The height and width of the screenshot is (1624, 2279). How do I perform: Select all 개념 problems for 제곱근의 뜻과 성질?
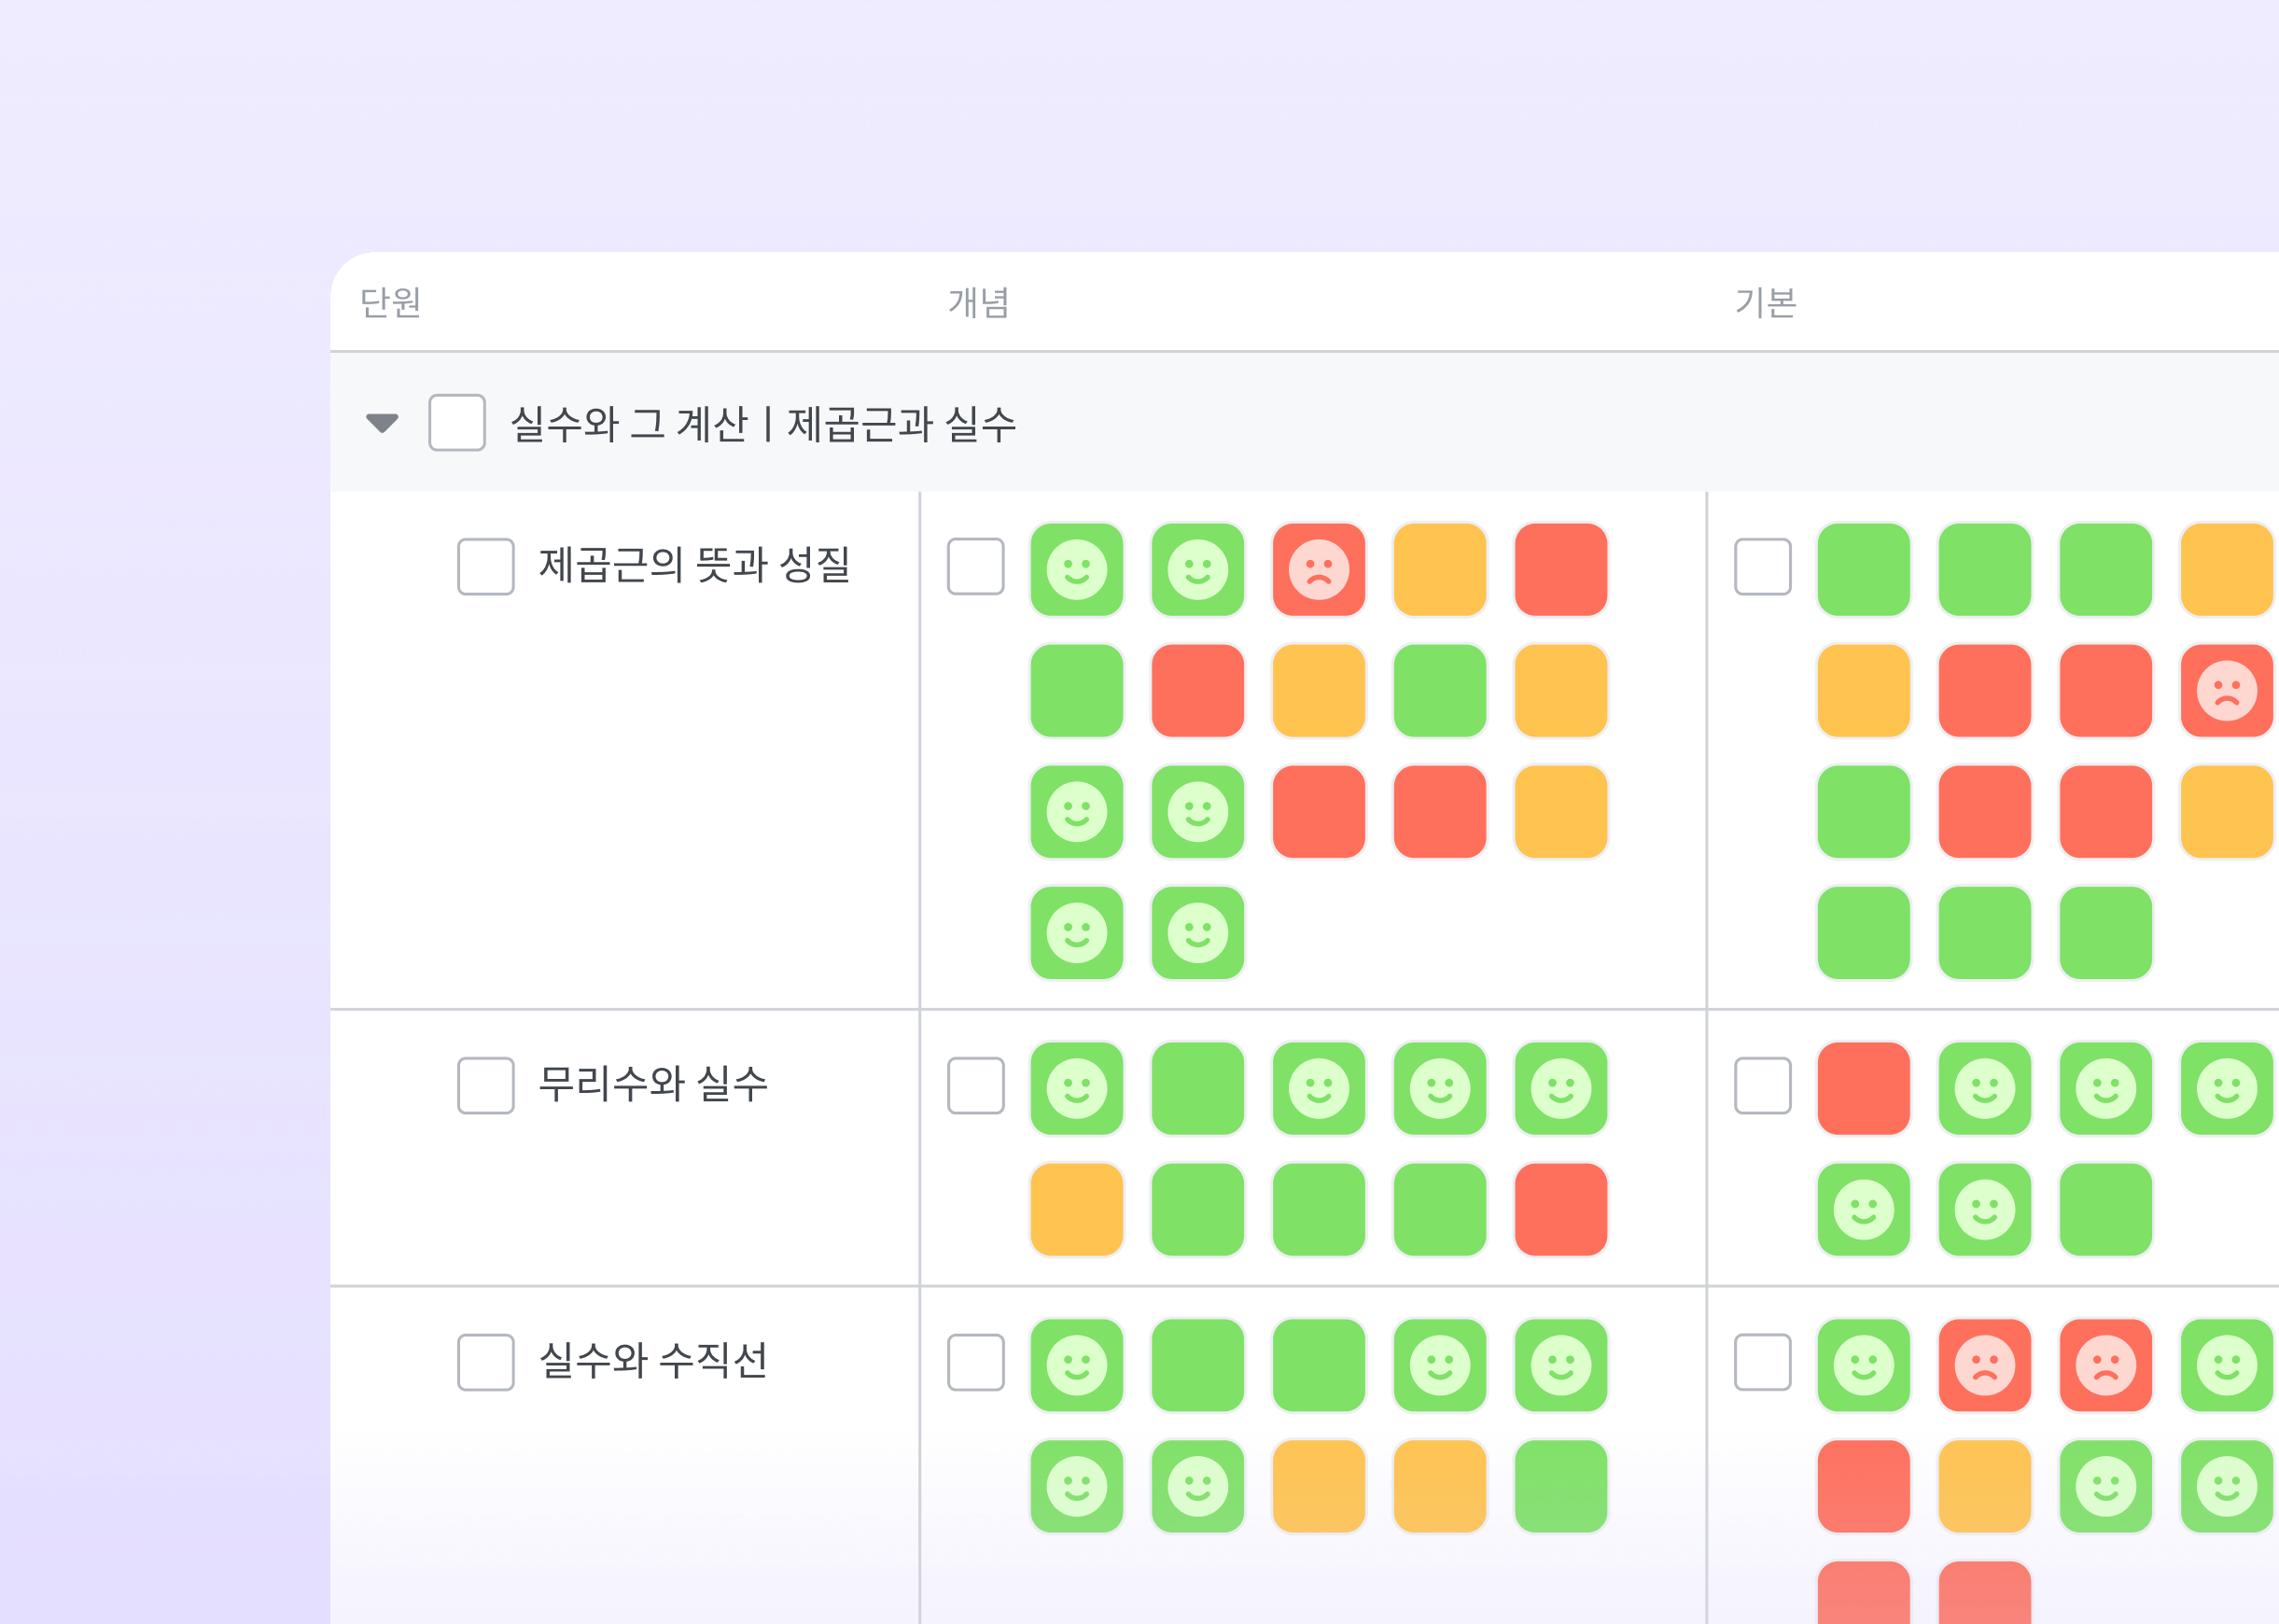[x=976, y=567]
